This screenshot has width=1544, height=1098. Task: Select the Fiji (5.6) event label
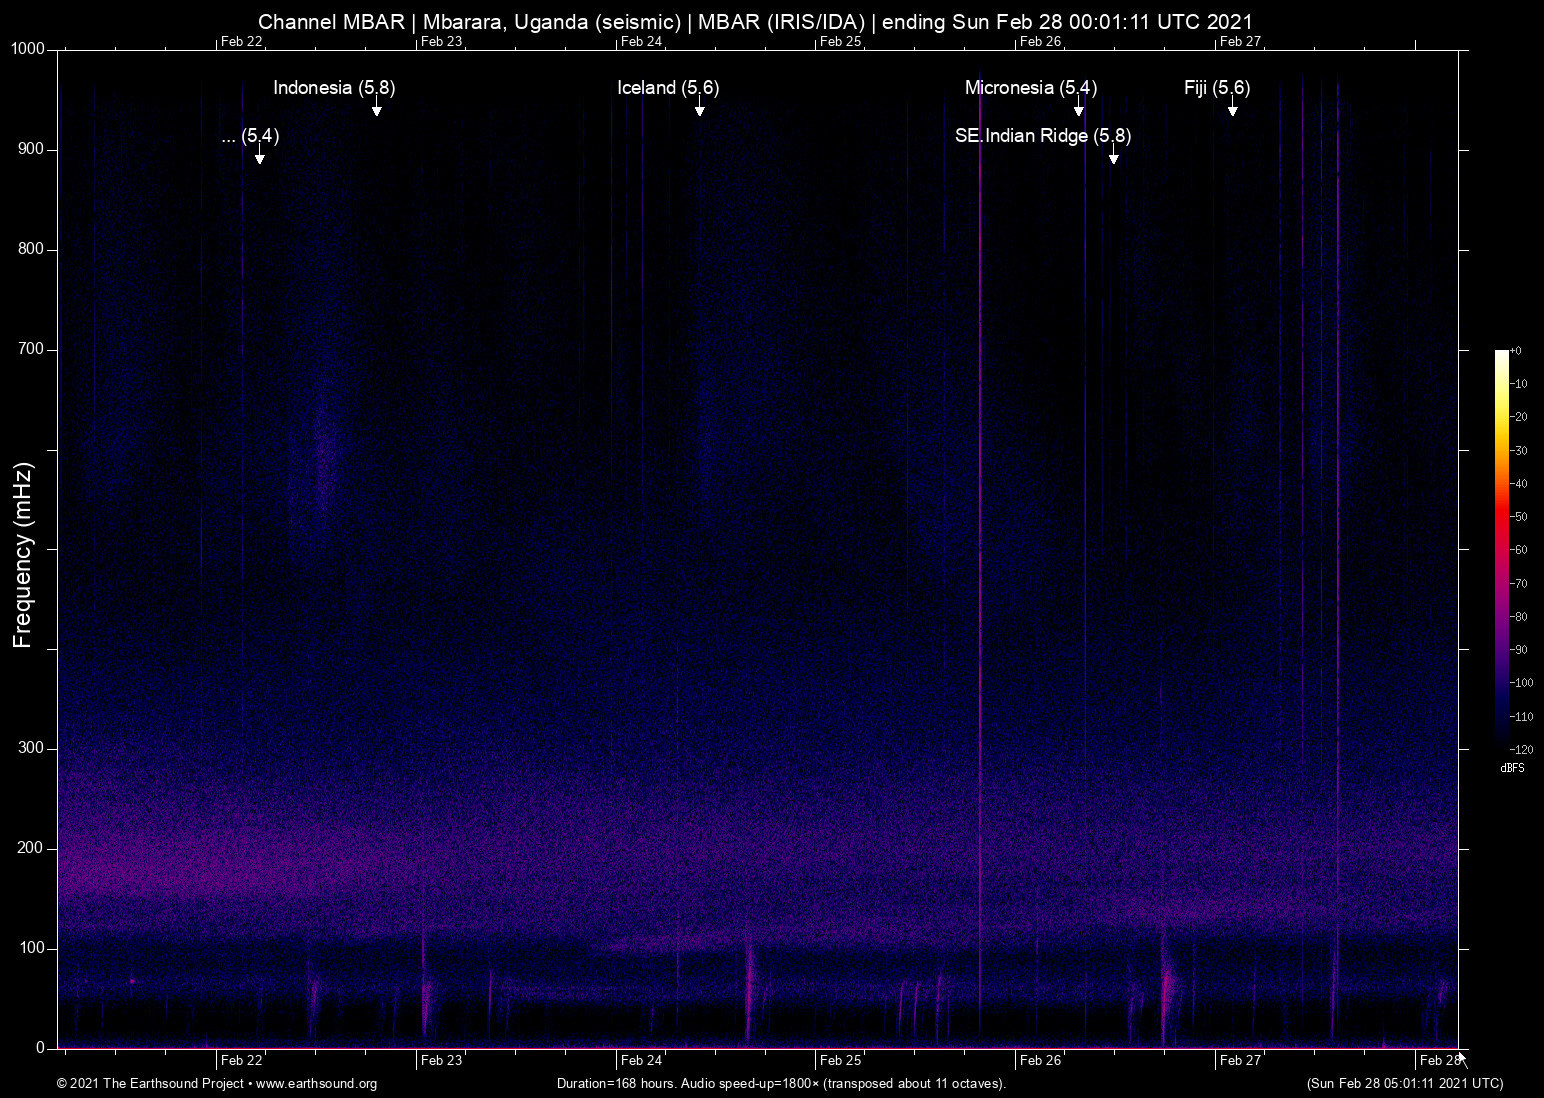pyautogui.click(x=1217, y=88)
